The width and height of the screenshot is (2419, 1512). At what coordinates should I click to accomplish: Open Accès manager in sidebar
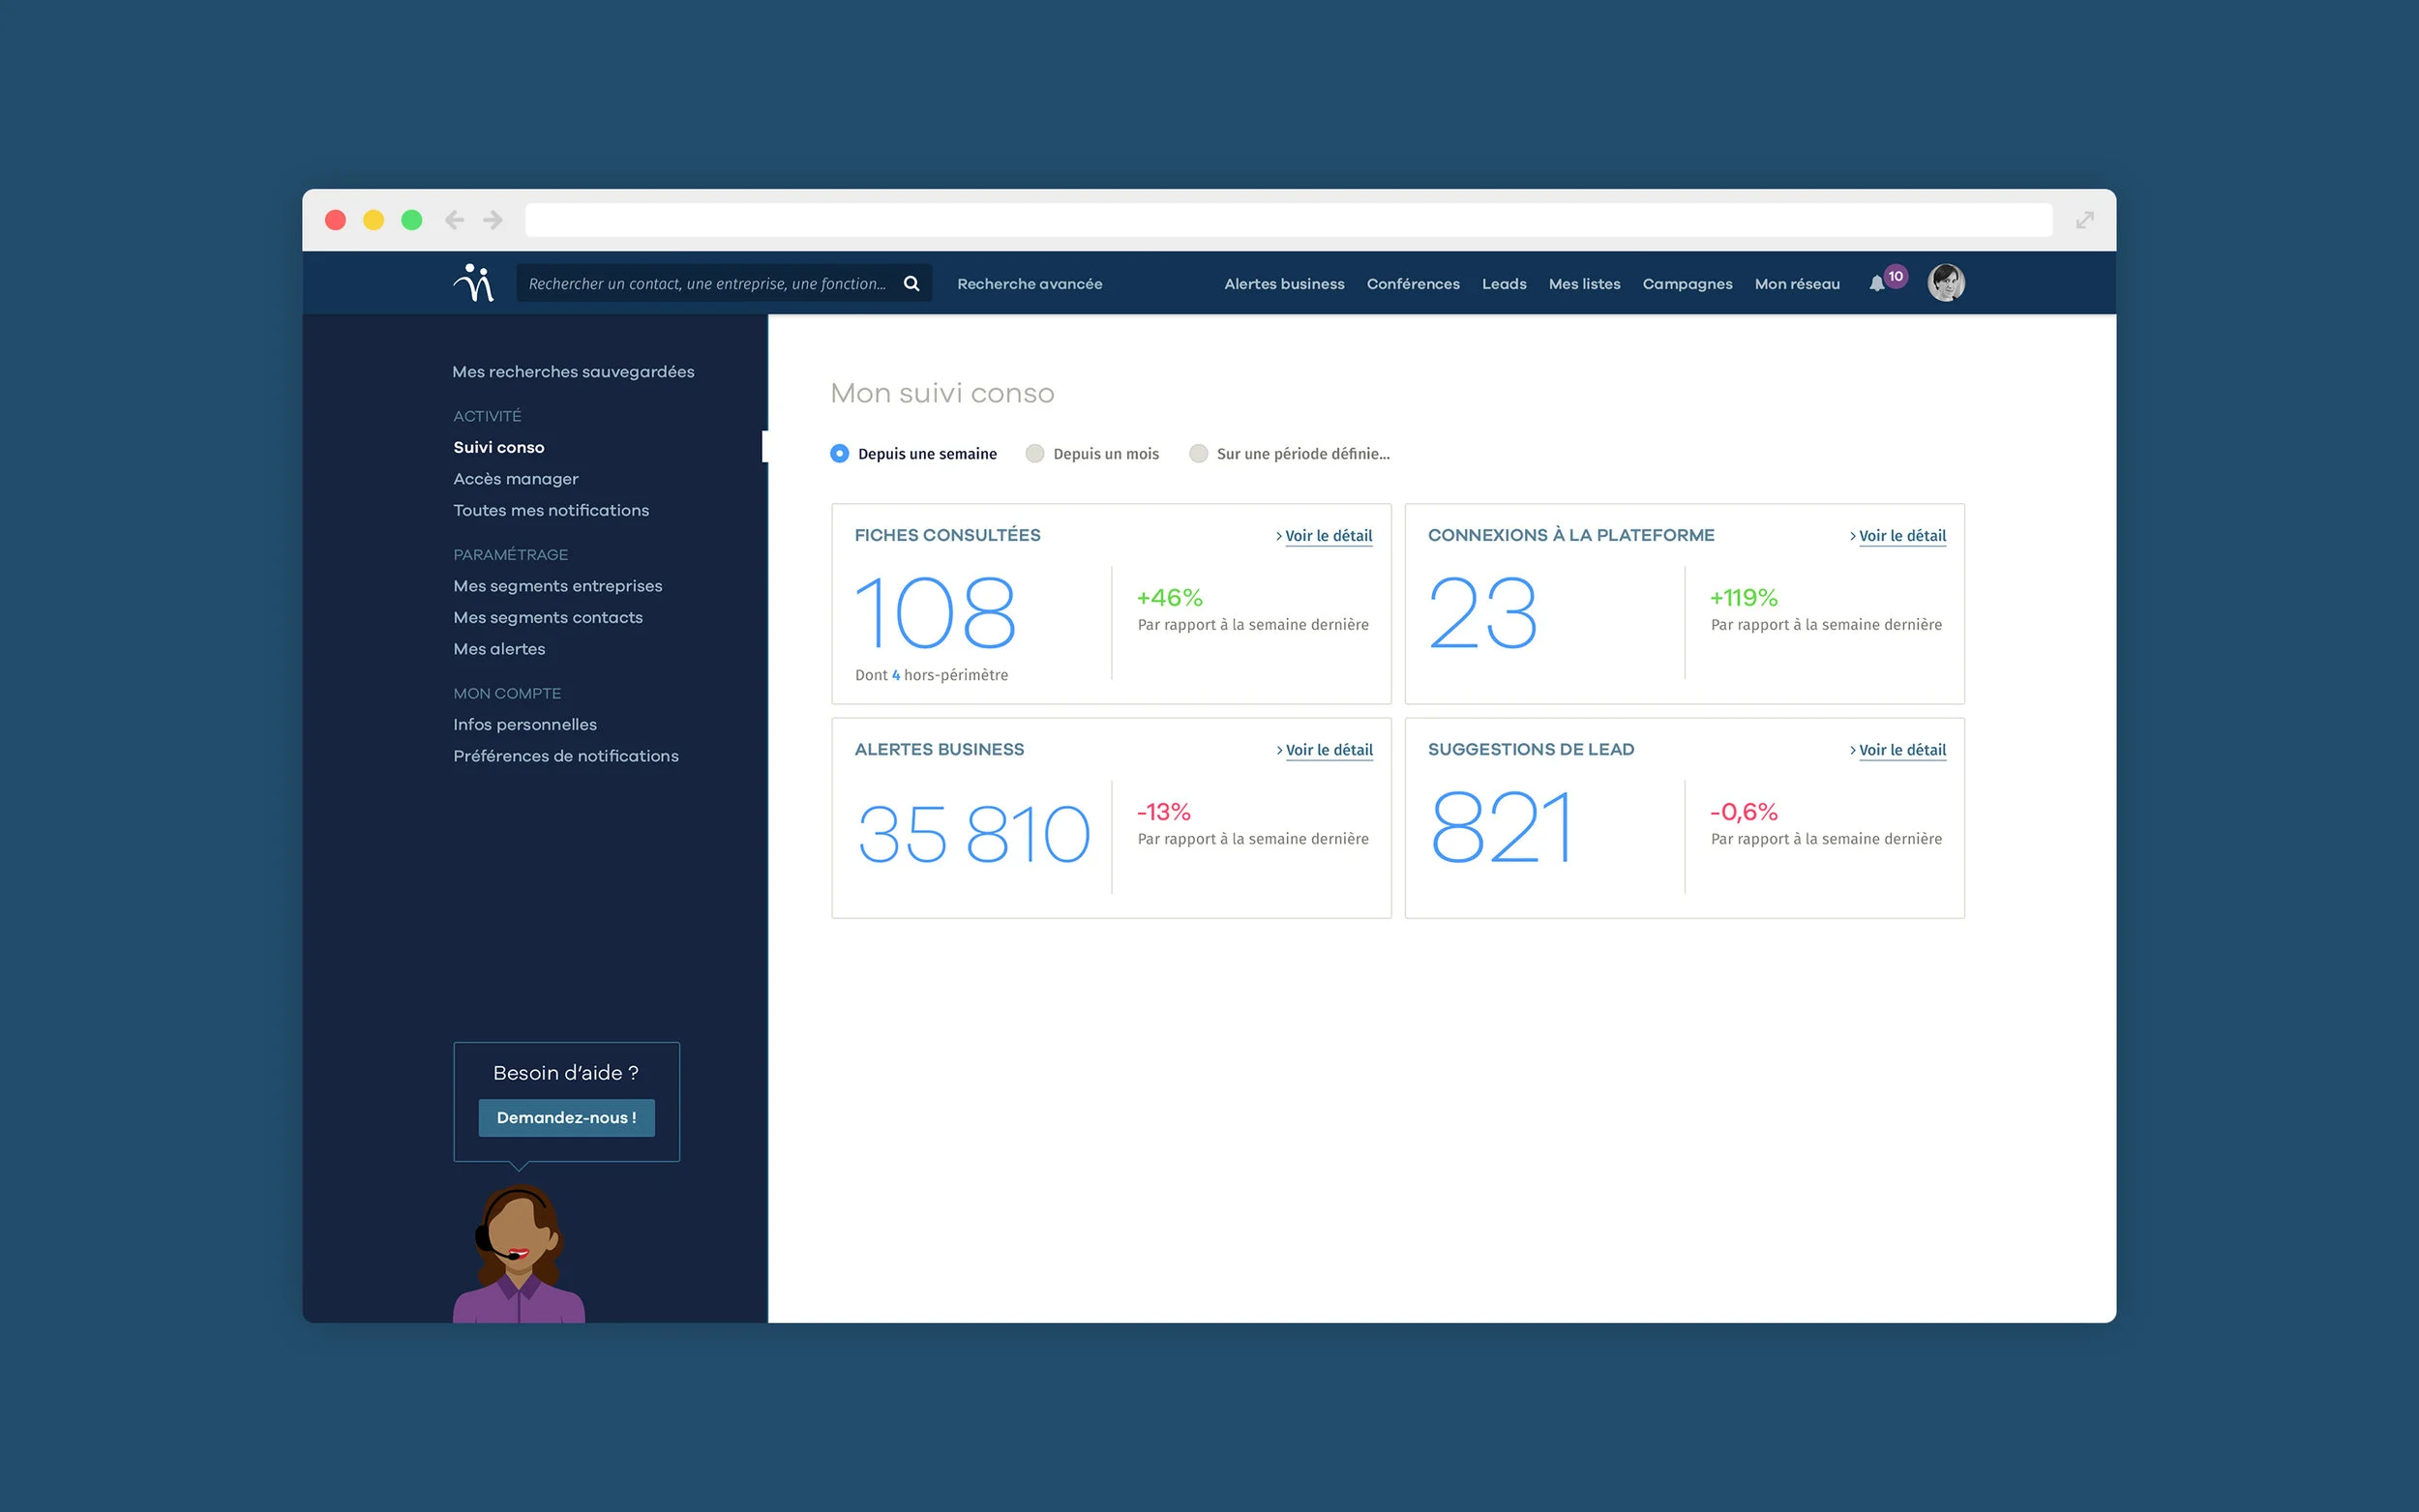(515, 479)
